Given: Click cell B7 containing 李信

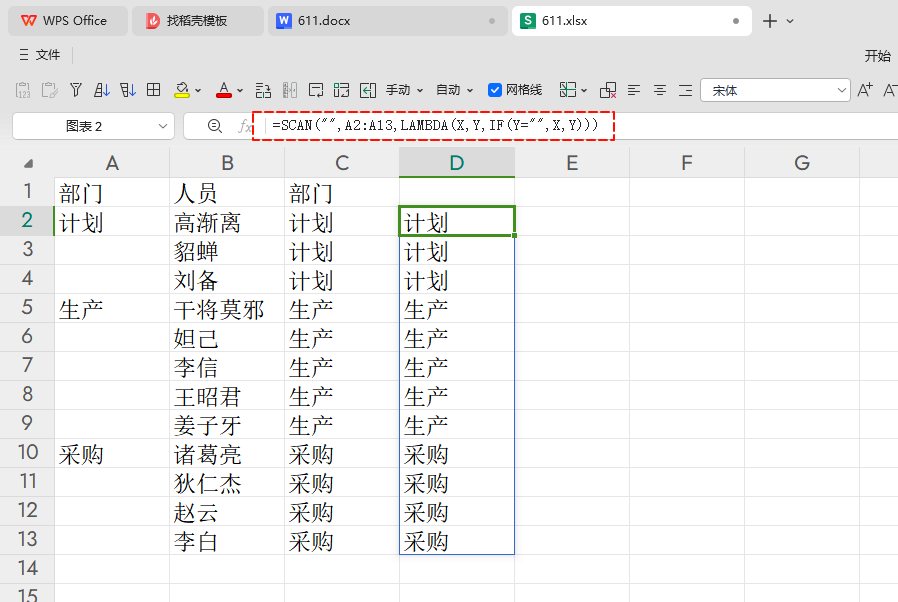Looking at the screenshot, I should tap(227, 367).
